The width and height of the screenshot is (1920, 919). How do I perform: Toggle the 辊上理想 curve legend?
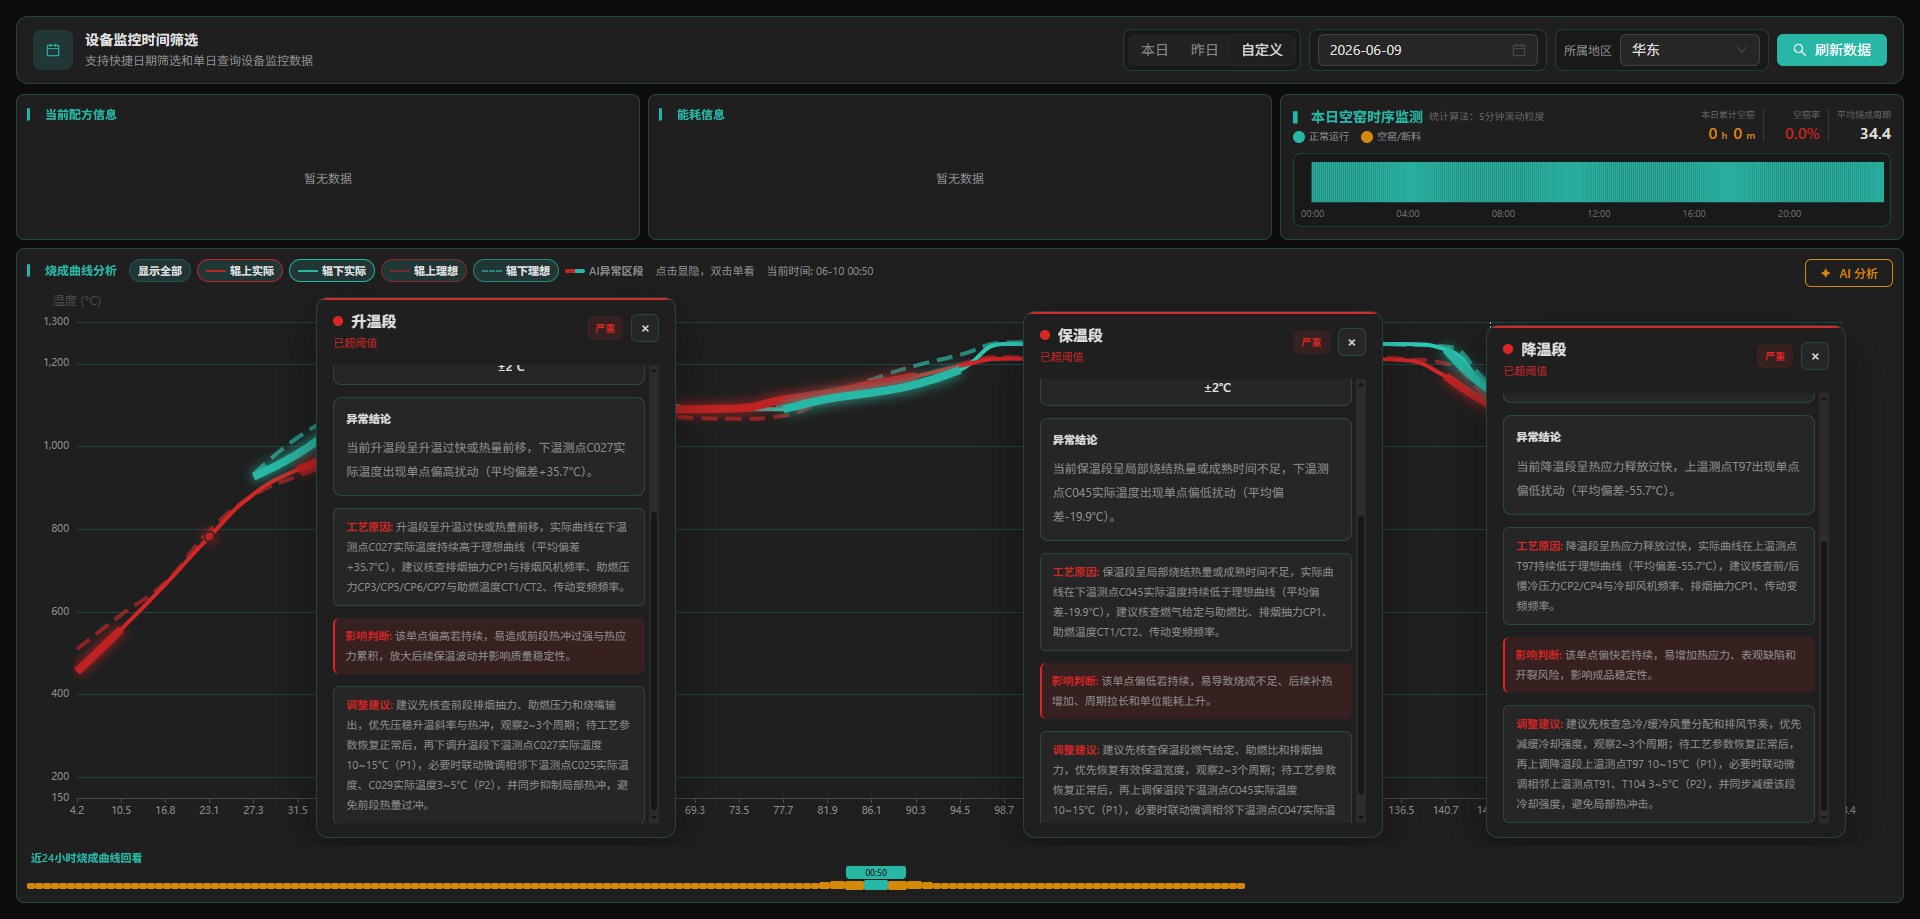click(x=424, y=271)
